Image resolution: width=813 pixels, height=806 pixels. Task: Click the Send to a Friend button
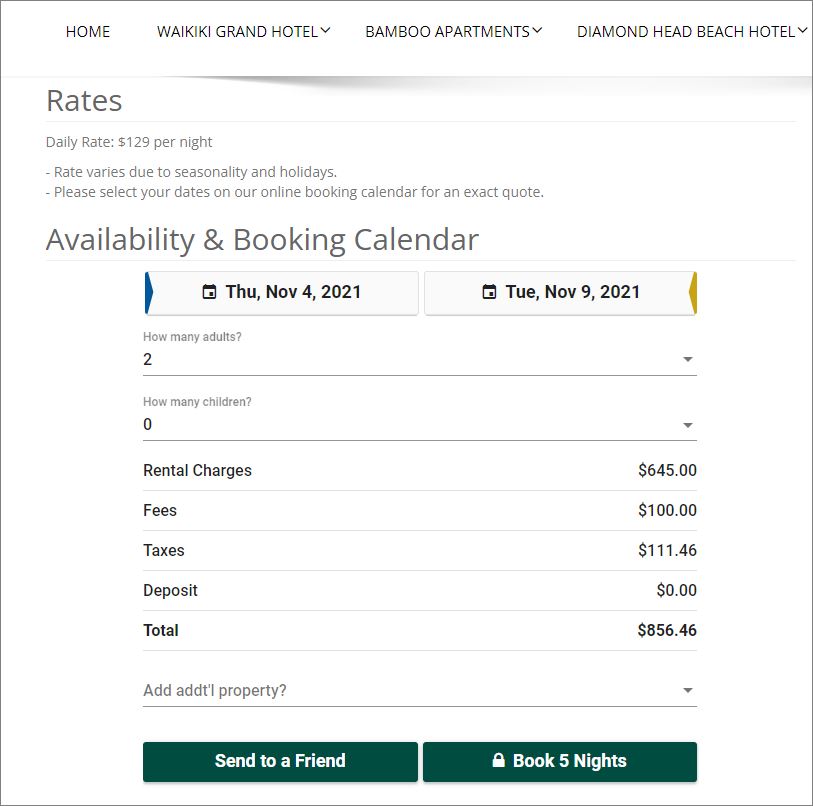coord(280,761)
